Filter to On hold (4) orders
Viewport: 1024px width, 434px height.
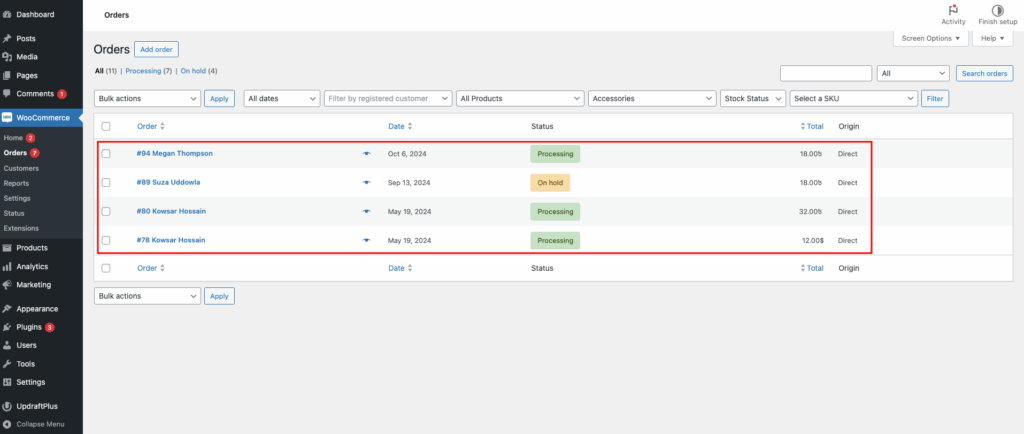pyautogui.click(x=199, y=70)
